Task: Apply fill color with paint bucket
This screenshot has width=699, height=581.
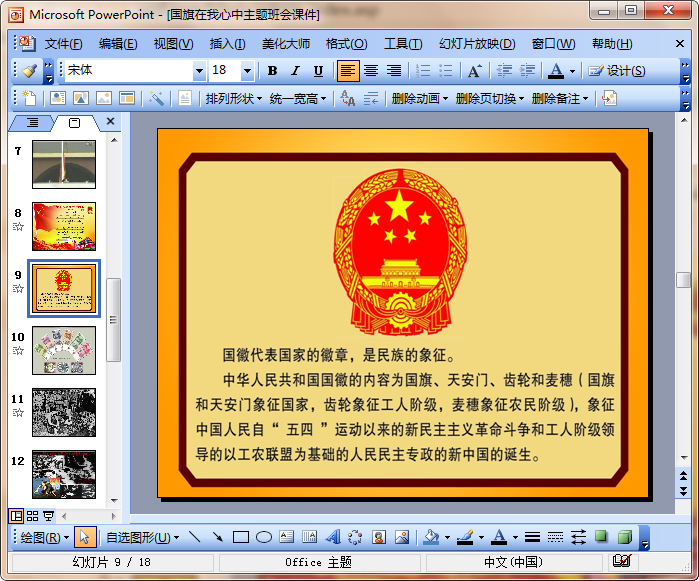Action: click(x=431, y=537)
